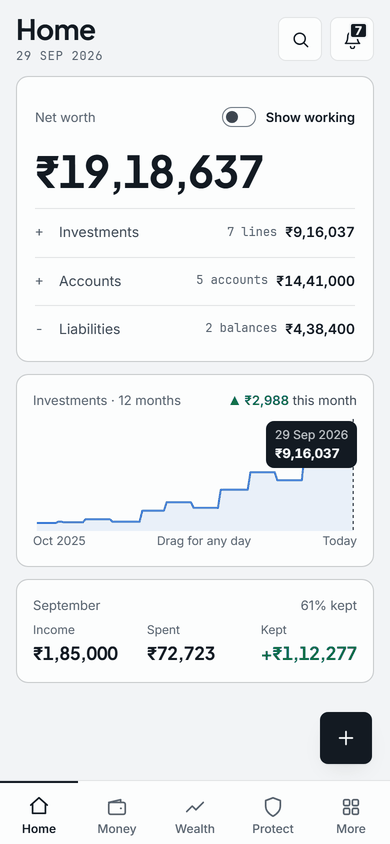Image resolution: width=390 pixels, height=844 pixels.
Task: Click the Spent ₹72,723 value
Action: pos(181,654)
